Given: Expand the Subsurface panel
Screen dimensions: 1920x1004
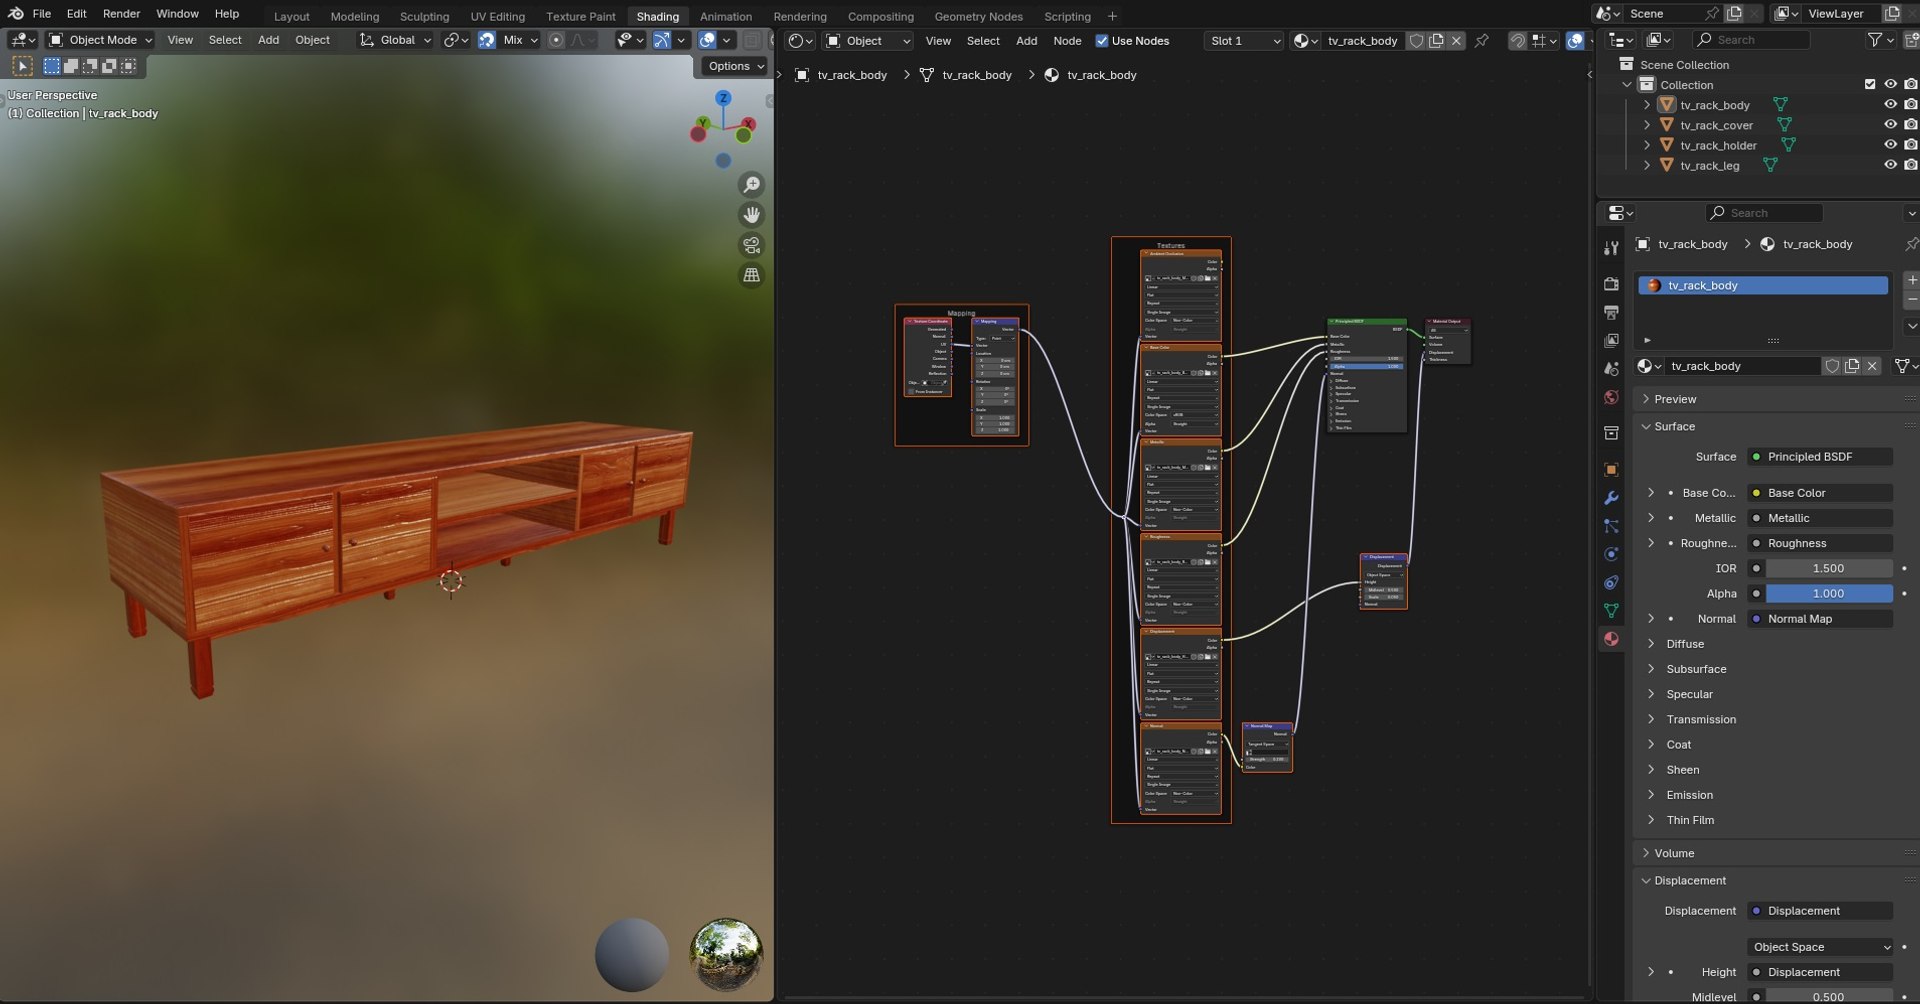Looking at the screenshot, I should pos(1695,669).
